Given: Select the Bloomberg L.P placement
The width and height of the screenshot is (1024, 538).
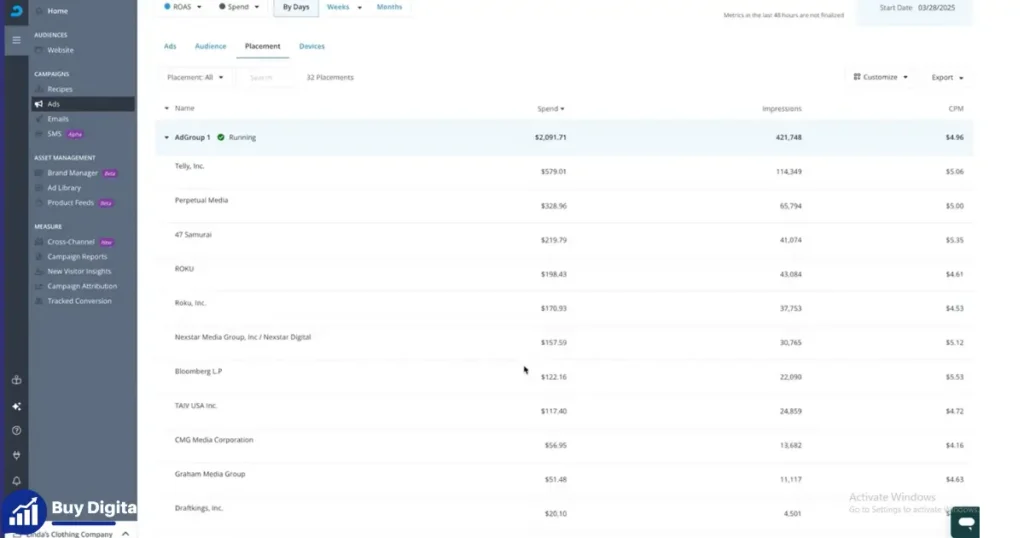Looking at the screenshot, I should tap(198, 371).
